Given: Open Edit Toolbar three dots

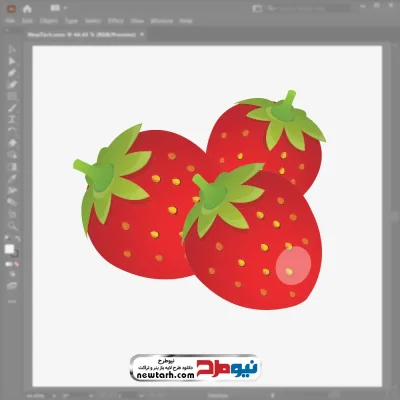Looking at the screenshot, I should (x=12, y=301).
